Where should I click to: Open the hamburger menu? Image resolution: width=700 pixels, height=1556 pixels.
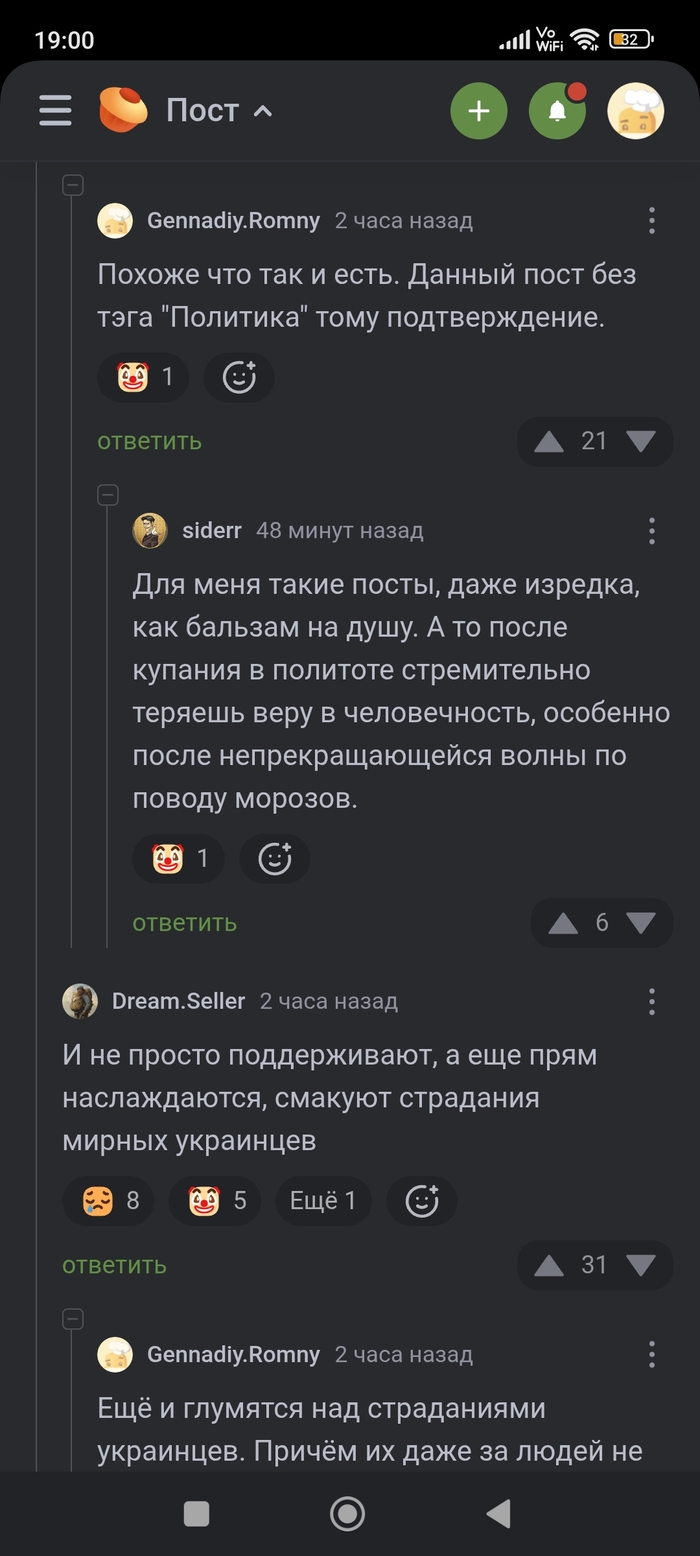point(55,110)
